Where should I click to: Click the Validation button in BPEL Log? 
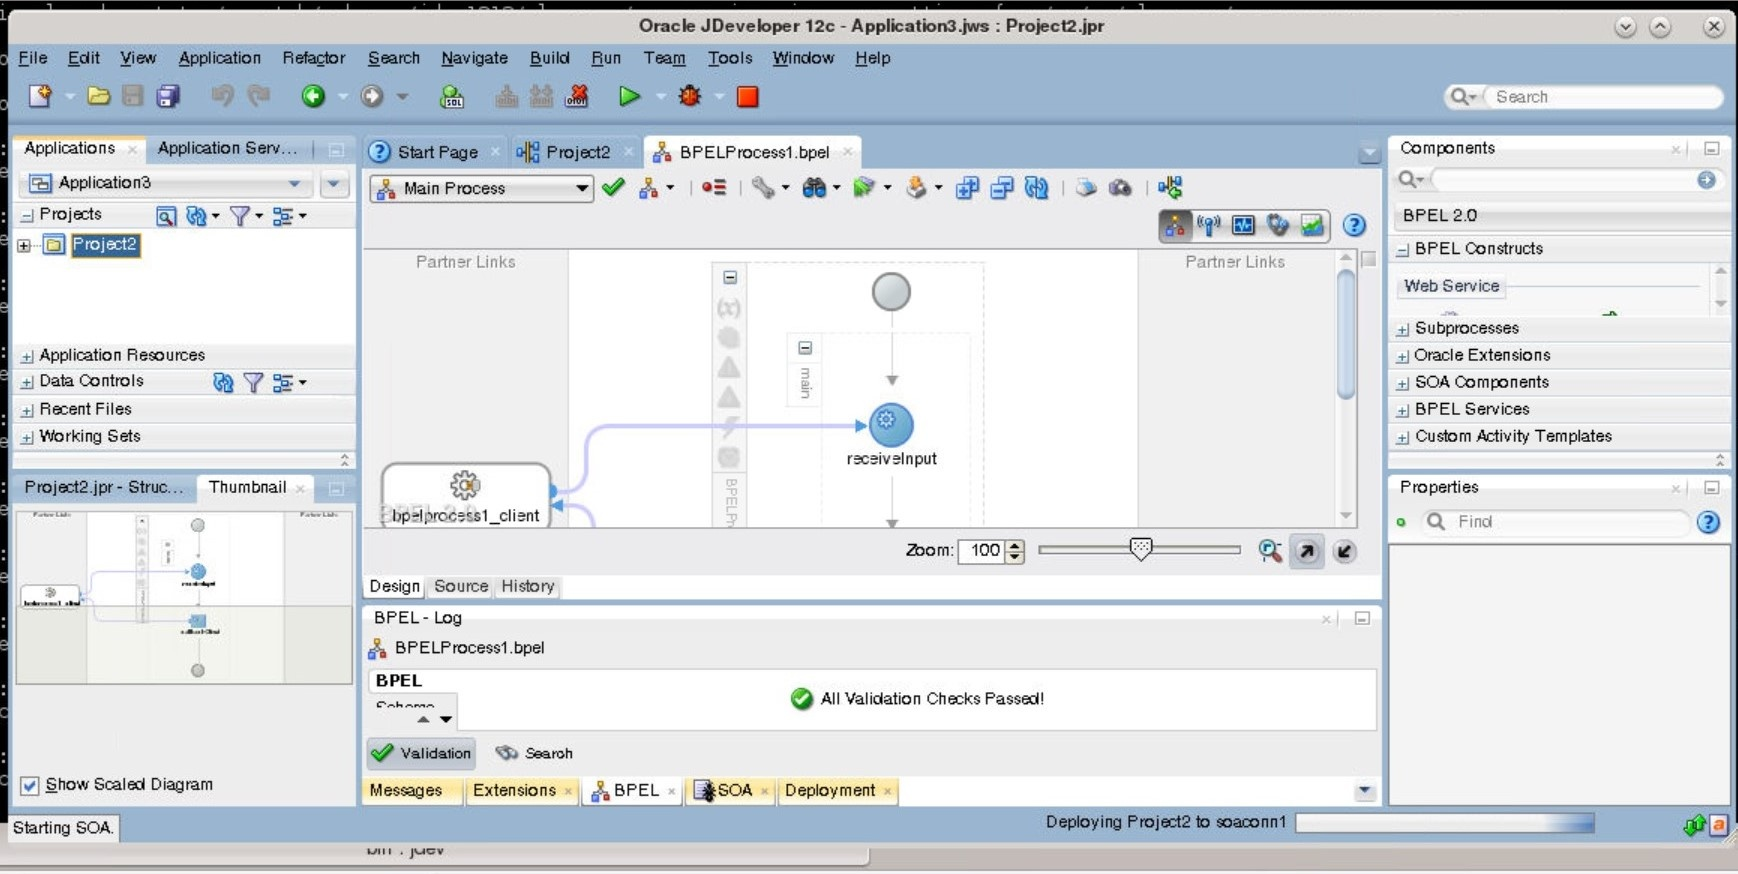(x=421, y=753)
